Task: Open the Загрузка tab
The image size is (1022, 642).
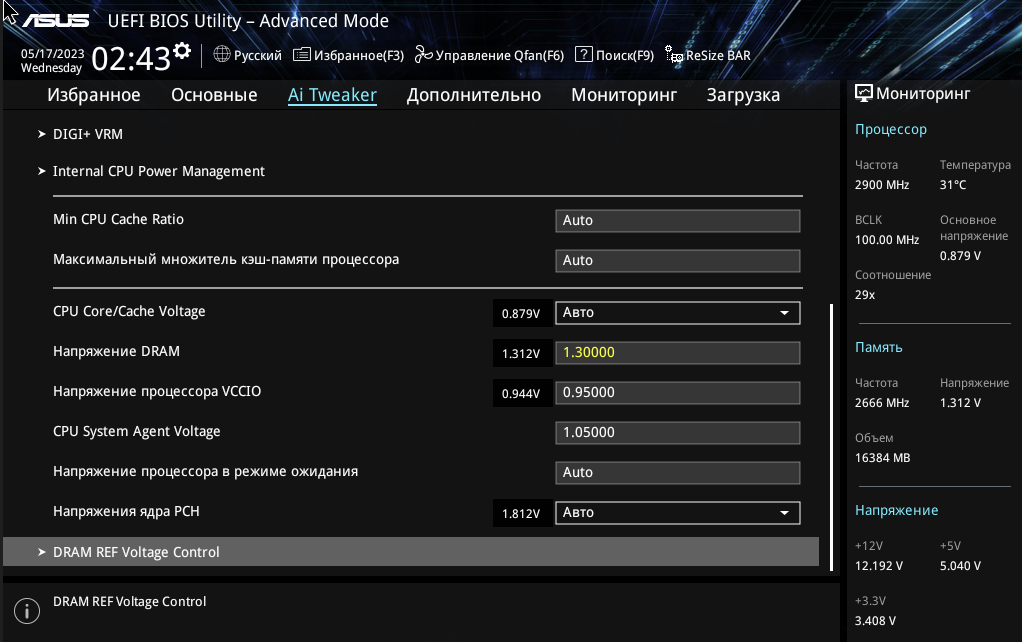Action: coord(743,95)
